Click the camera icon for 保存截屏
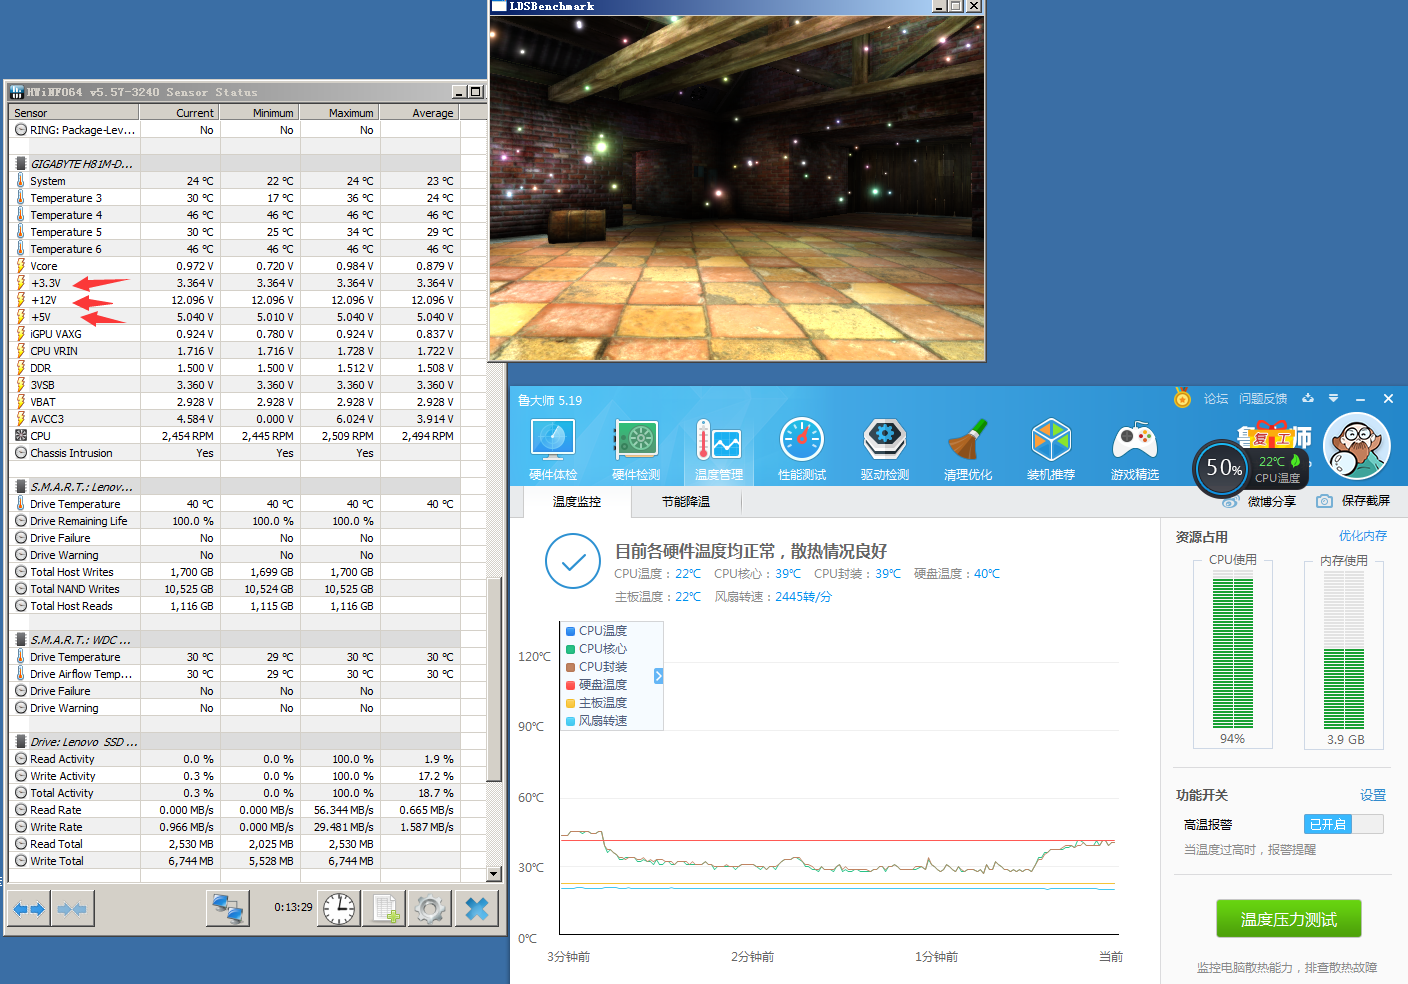1408x984 pixels. pos(1324,501)
